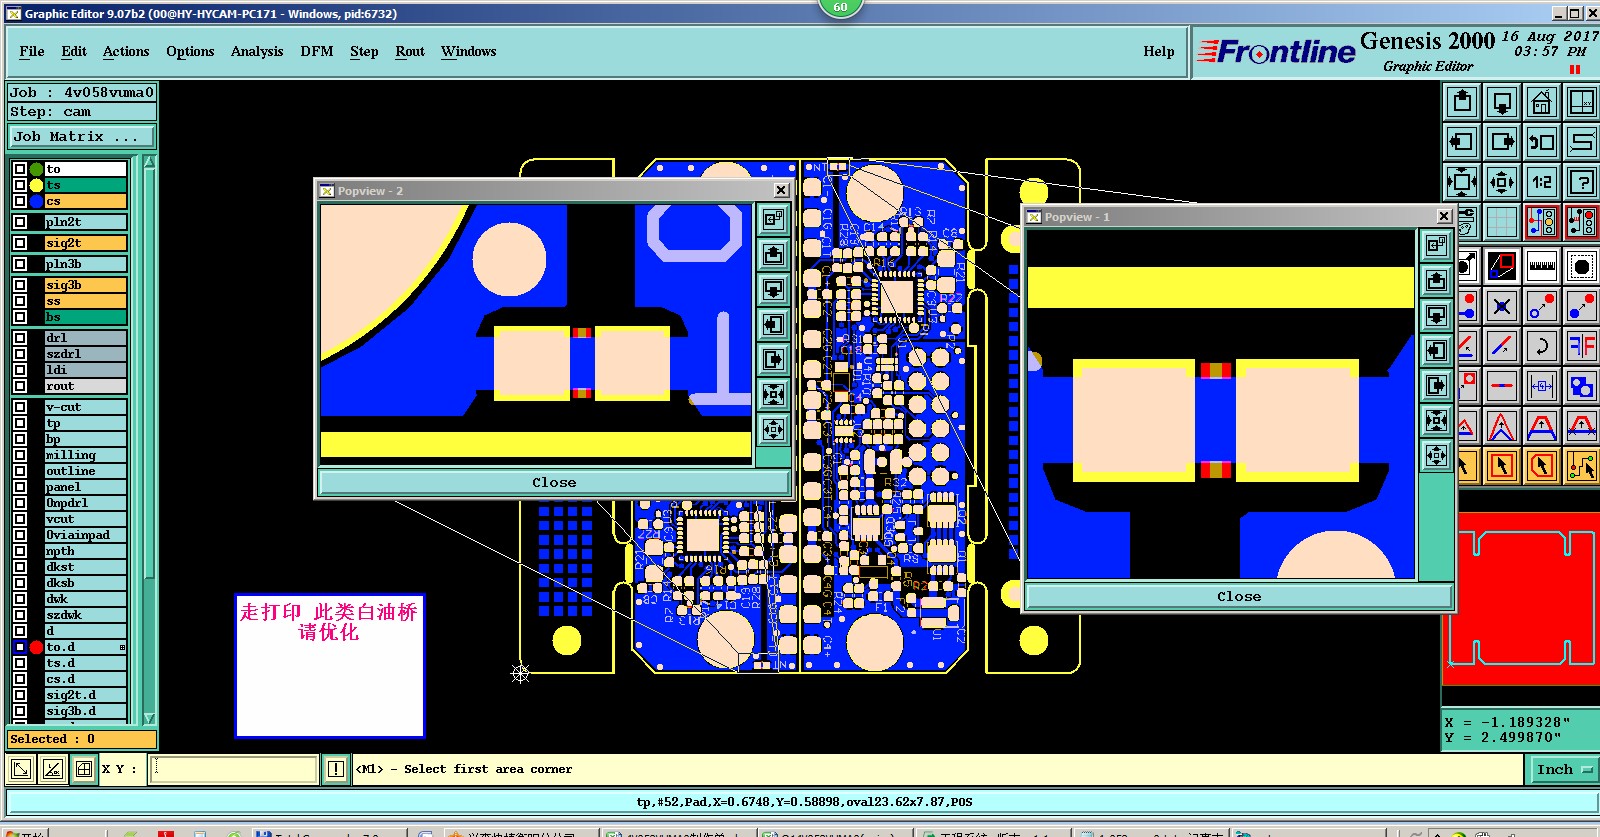This screenshot has height=837, width=1600.
Task: Click the home view icon
Action: tap(1542, 102)
